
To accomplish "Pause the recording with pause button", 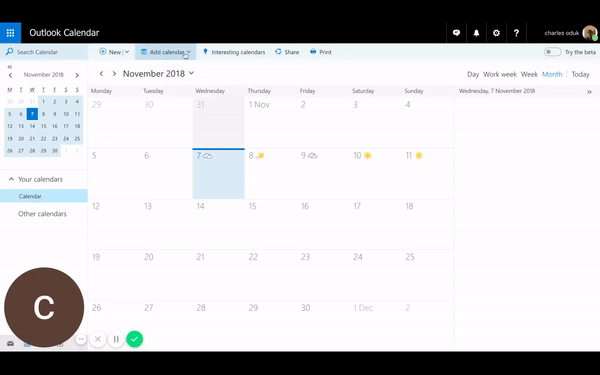I will tap(116, 339).
